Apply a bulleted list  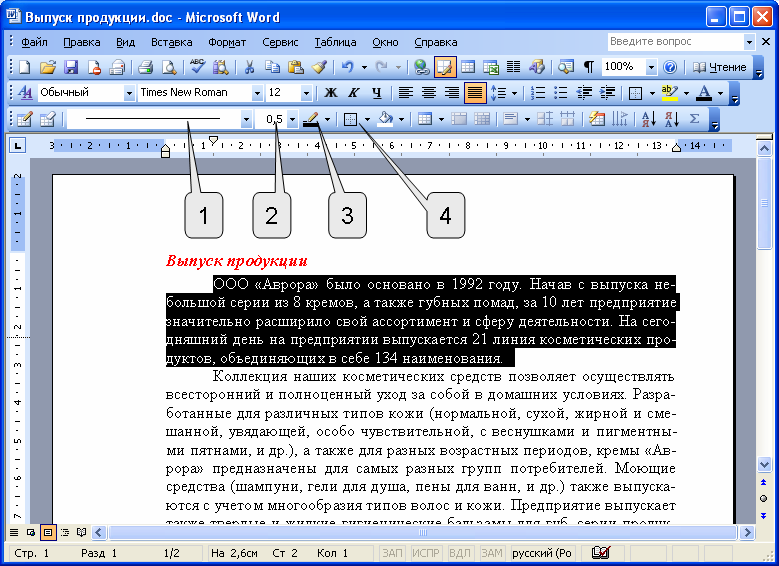(560, 92)
